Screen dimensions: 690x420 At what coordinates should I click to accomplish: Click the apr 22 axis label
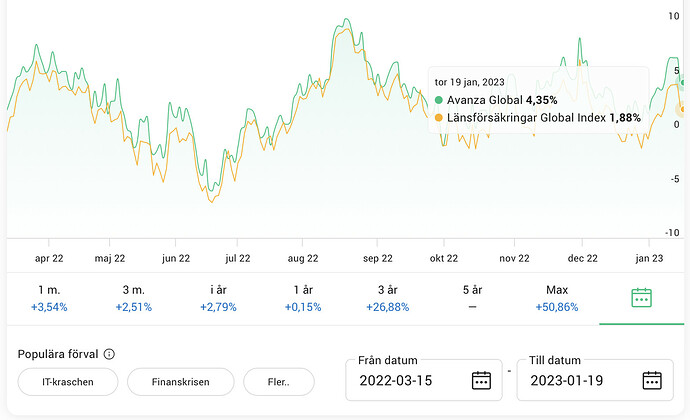pyautogui.click(x=49, y=258)
